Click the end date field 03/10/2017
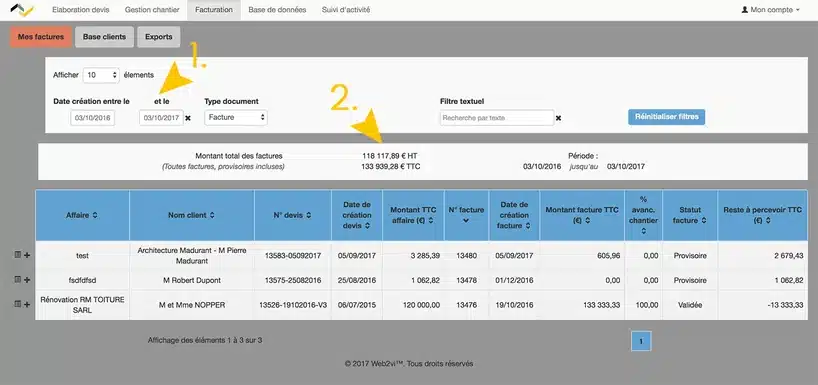The height and width of the screenshot is (385, 818). pos(161,118)
